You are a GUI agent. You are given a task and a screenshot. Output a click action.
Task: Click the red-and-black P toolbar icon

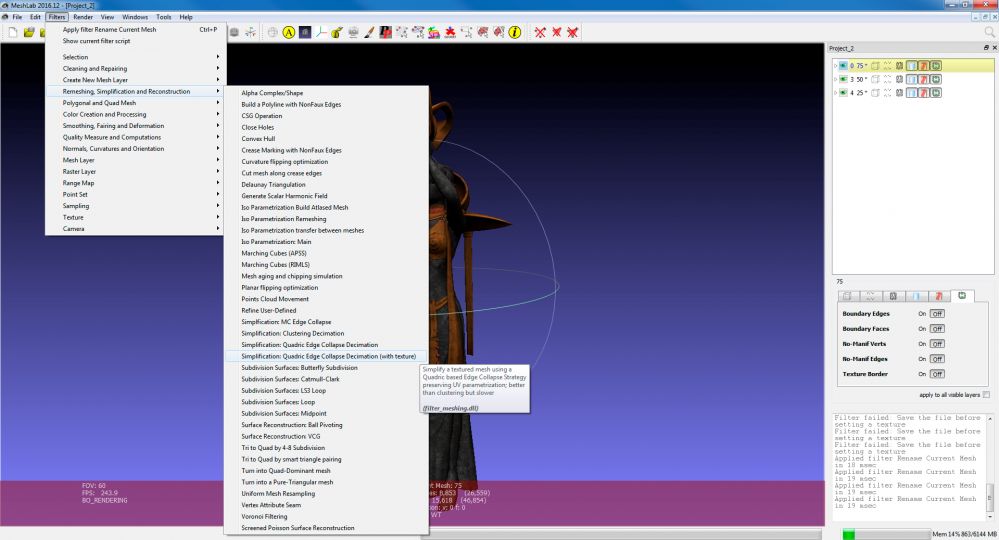tap(385, 32)
